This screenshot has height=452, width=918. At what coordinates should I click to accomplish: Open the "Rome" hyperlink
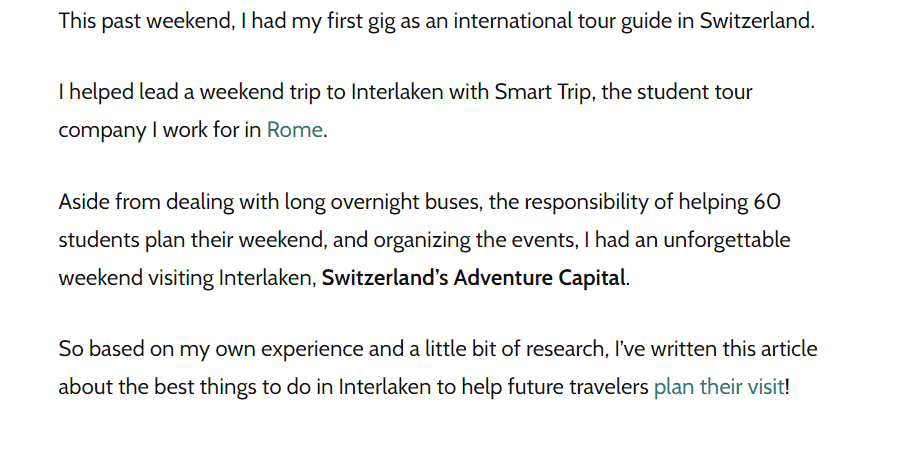(294, 130)
